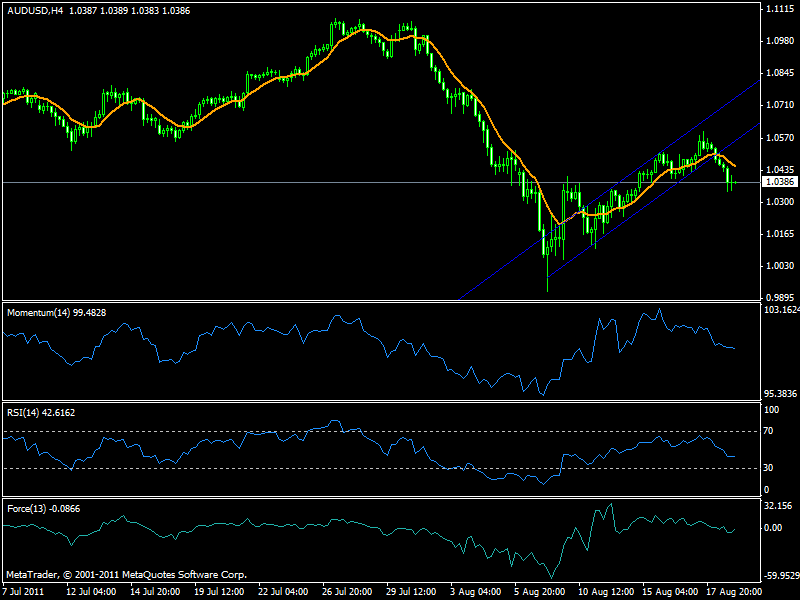
Task: Click the 22 Jul 04:00 time label
Action: pos(283,592)
